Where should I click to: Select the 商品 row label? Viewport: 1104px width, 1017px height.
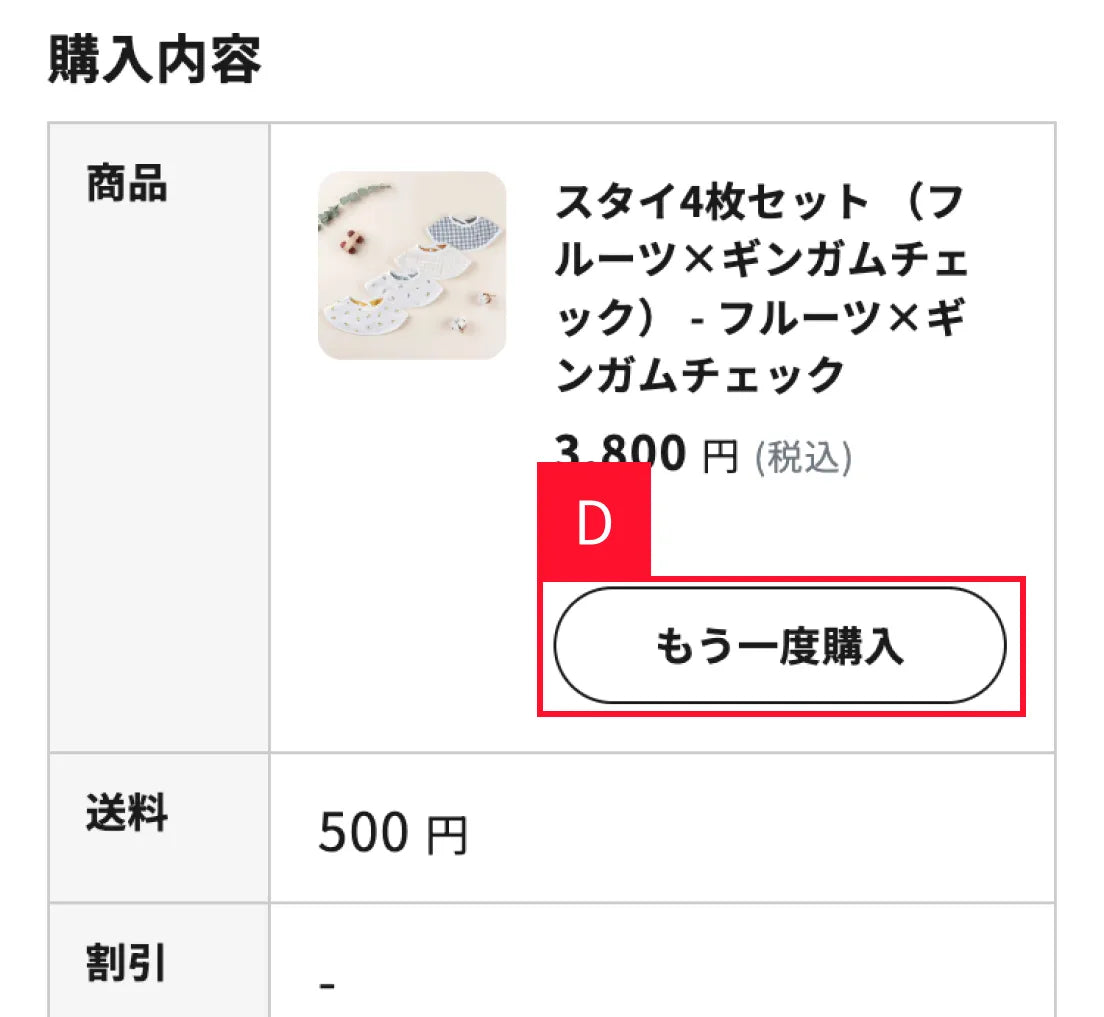(x=127, y=183)
